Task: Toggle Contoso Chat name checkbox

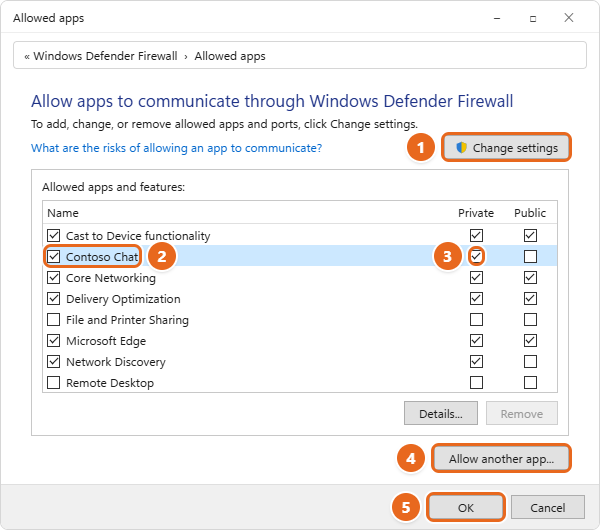Action: [54, 256]
